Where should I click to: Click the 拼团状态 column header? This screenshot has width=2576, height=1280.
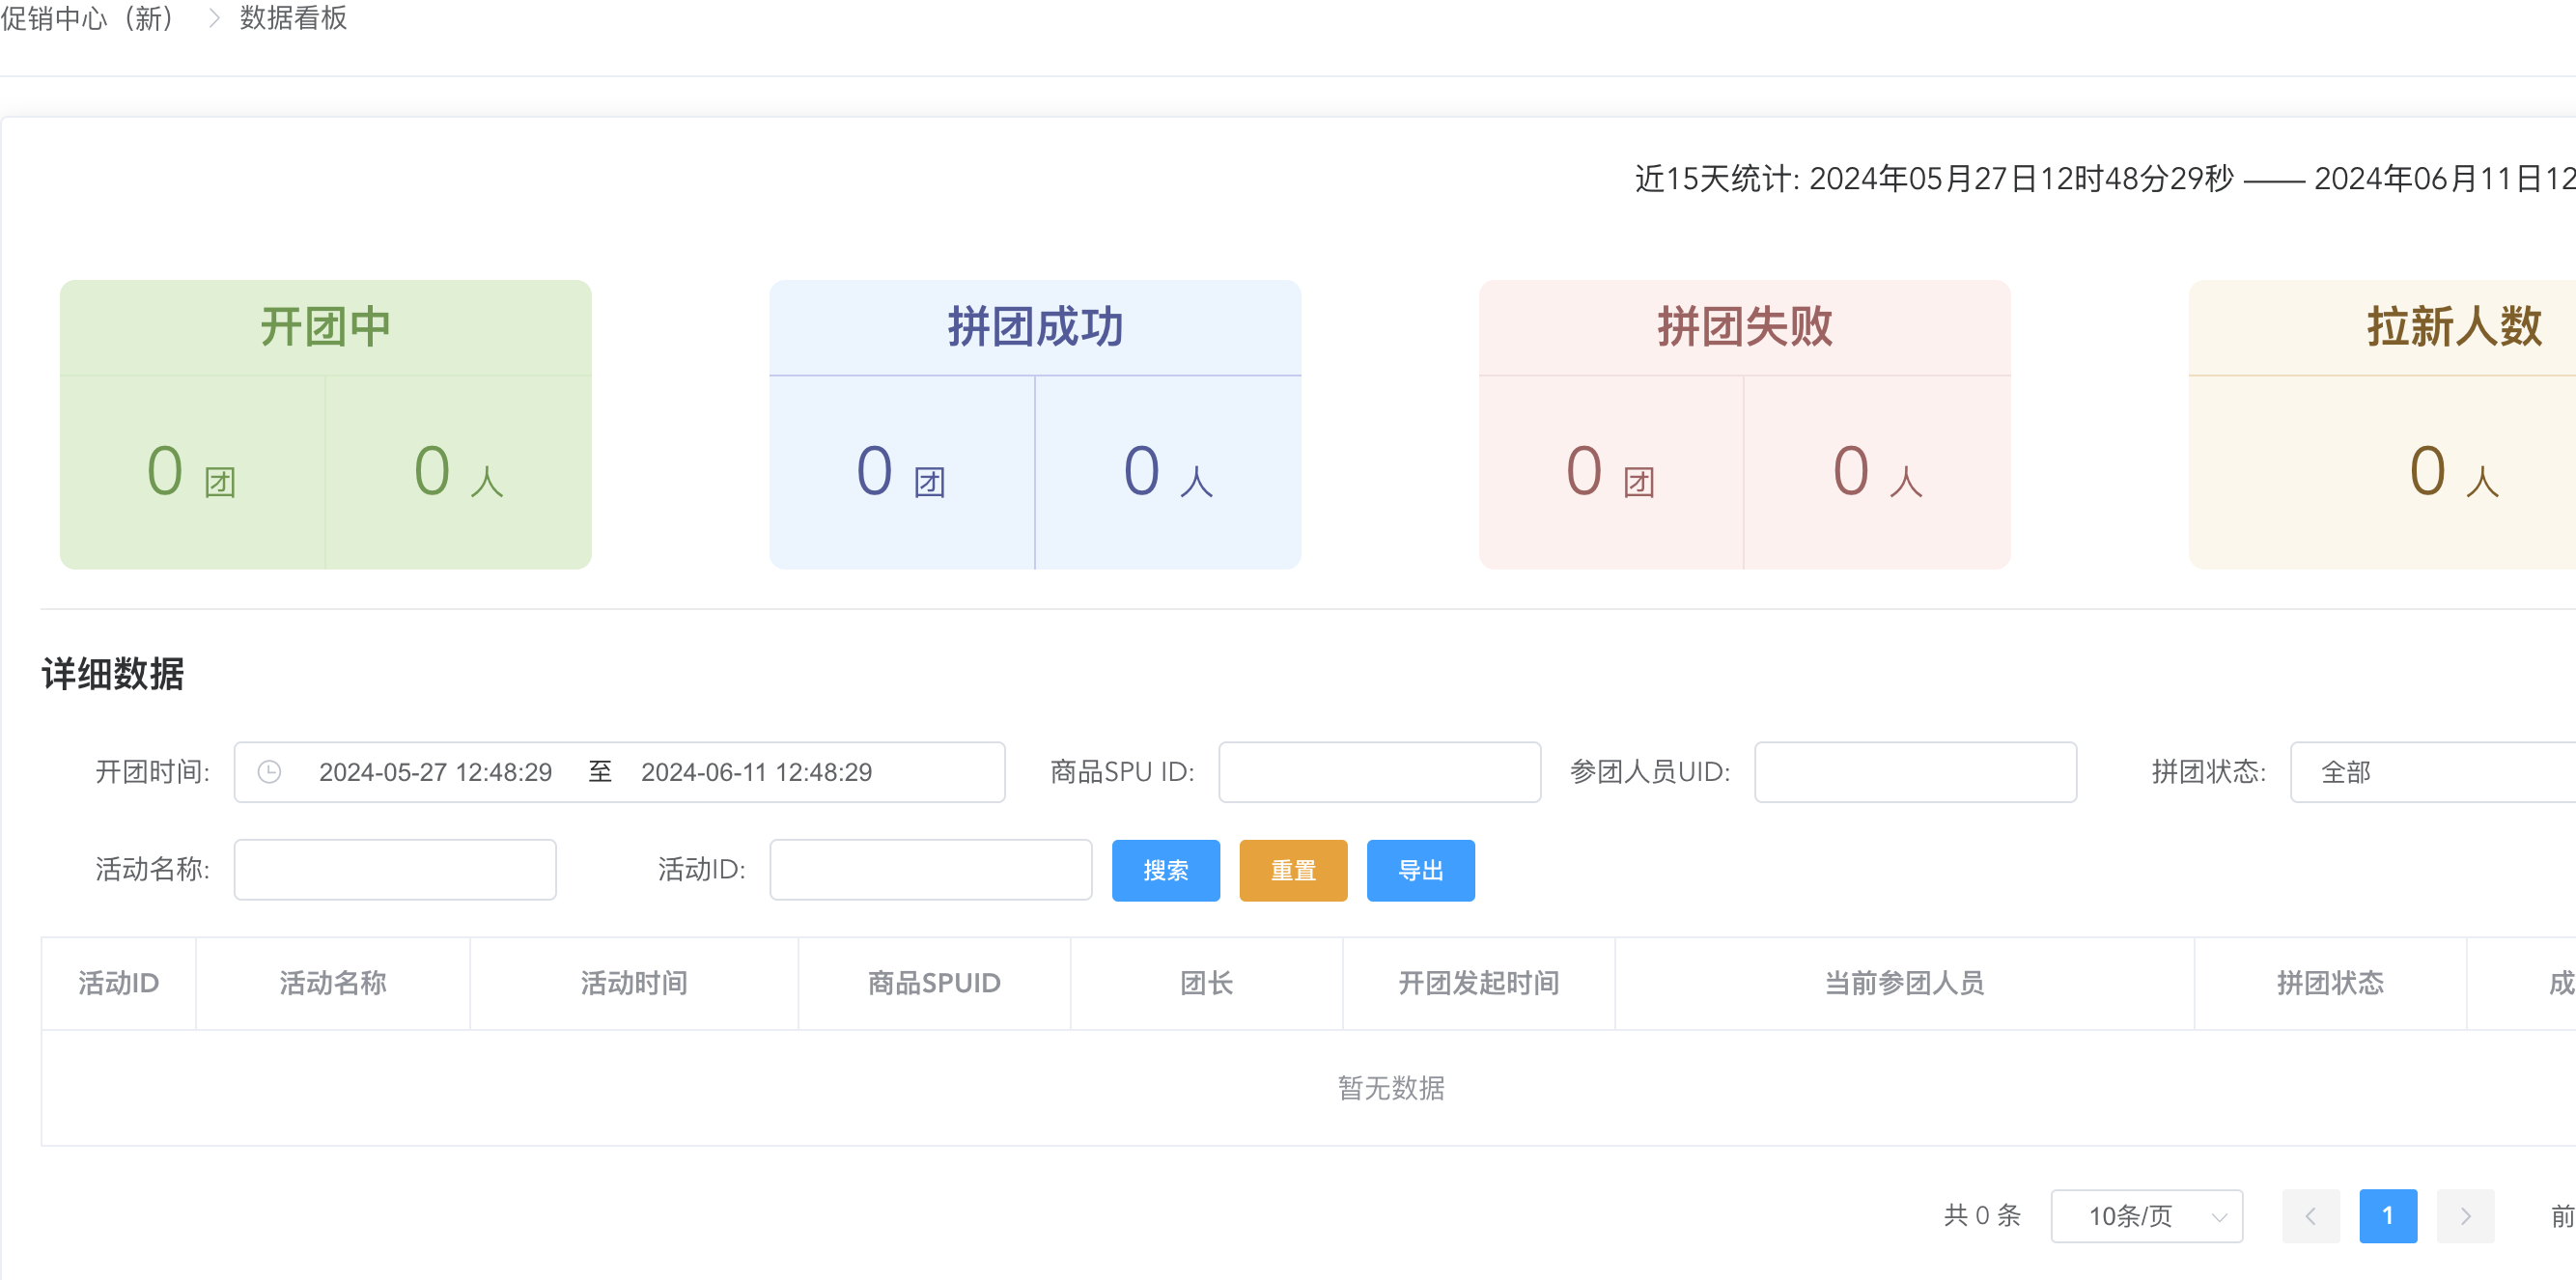point(2330,983)
